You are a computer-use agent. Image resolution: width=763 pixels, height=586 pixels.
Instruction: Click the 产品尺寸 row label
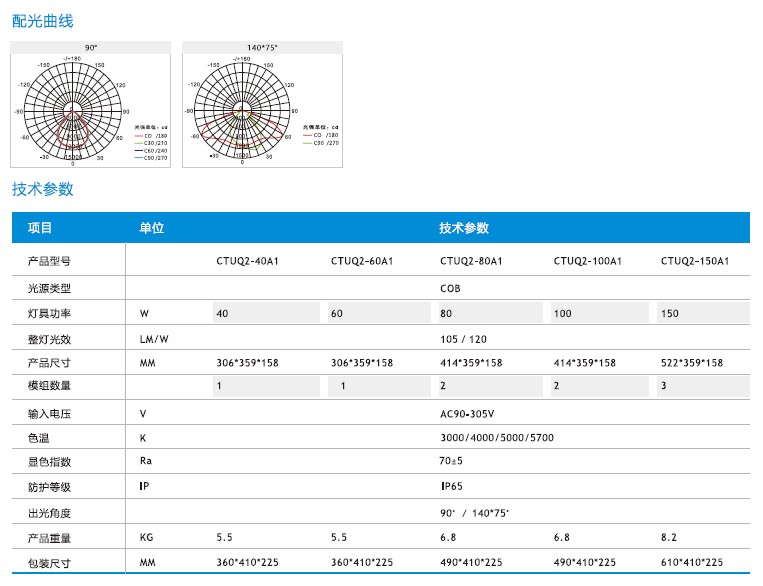49,363
